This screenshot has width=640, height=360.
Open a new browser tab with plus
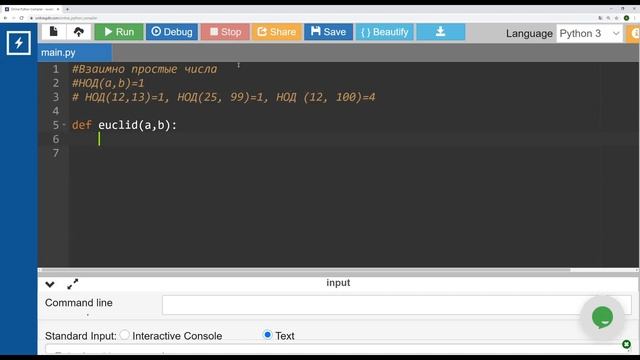pos(67,9)
